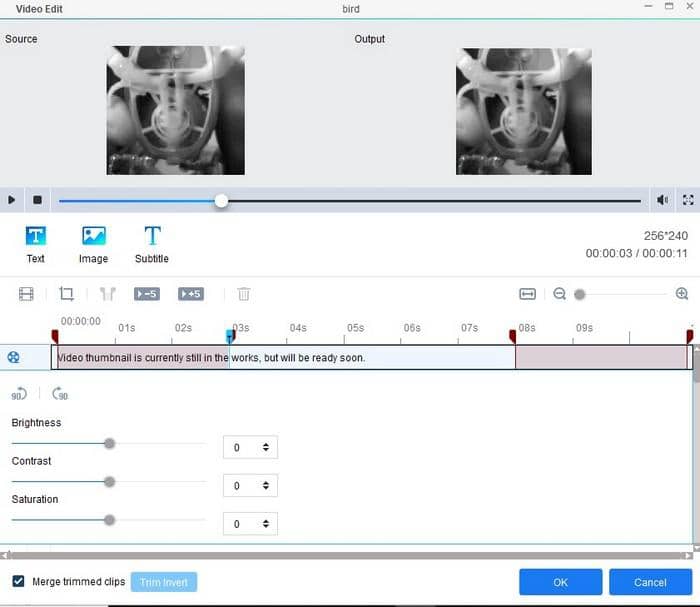This screenshot has width=700, height=607.
Task: Click the split clip icon
Action: [x=108, y=294]
